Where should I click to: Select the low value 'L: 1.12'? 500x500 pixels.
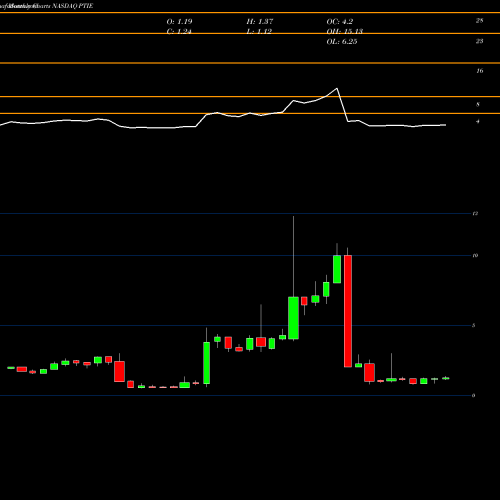coord(259,31)
